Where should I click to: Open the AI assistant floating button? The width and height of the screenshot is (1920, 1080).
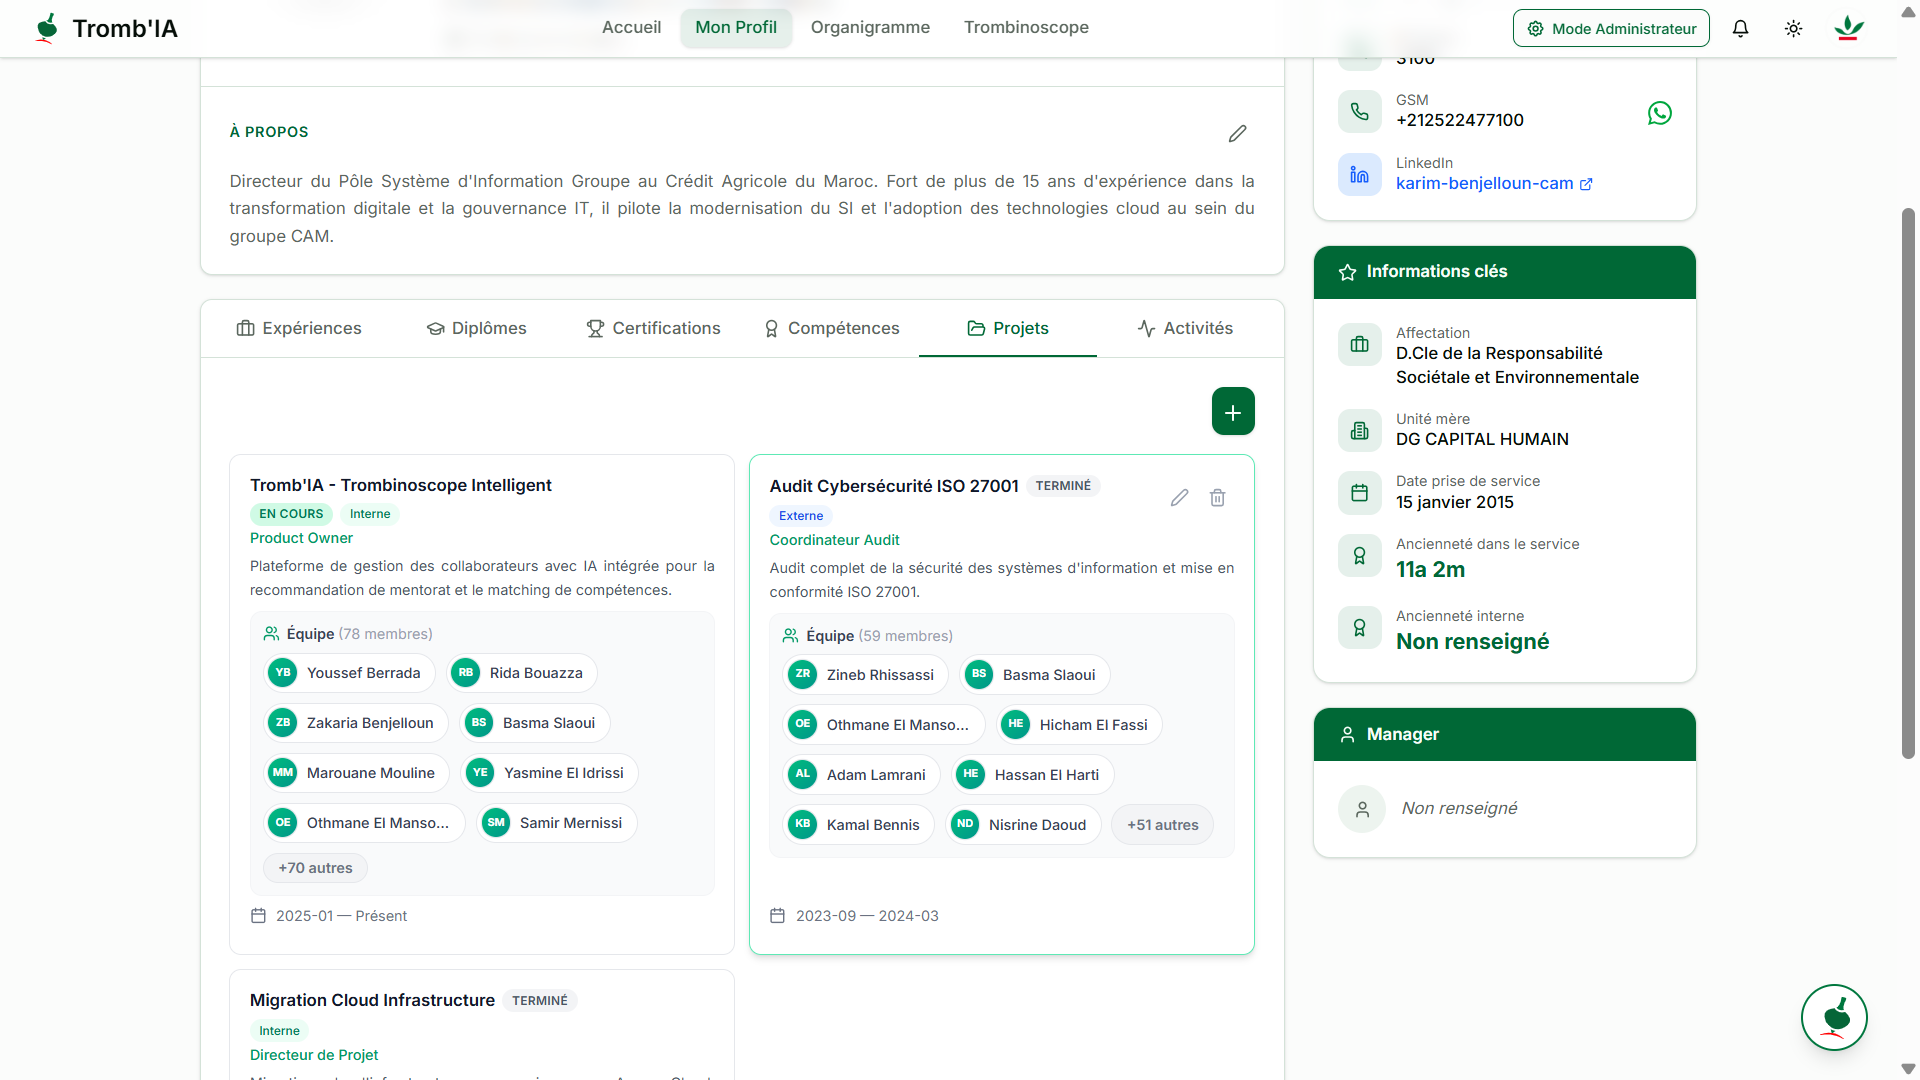tap(1834, 1017)
